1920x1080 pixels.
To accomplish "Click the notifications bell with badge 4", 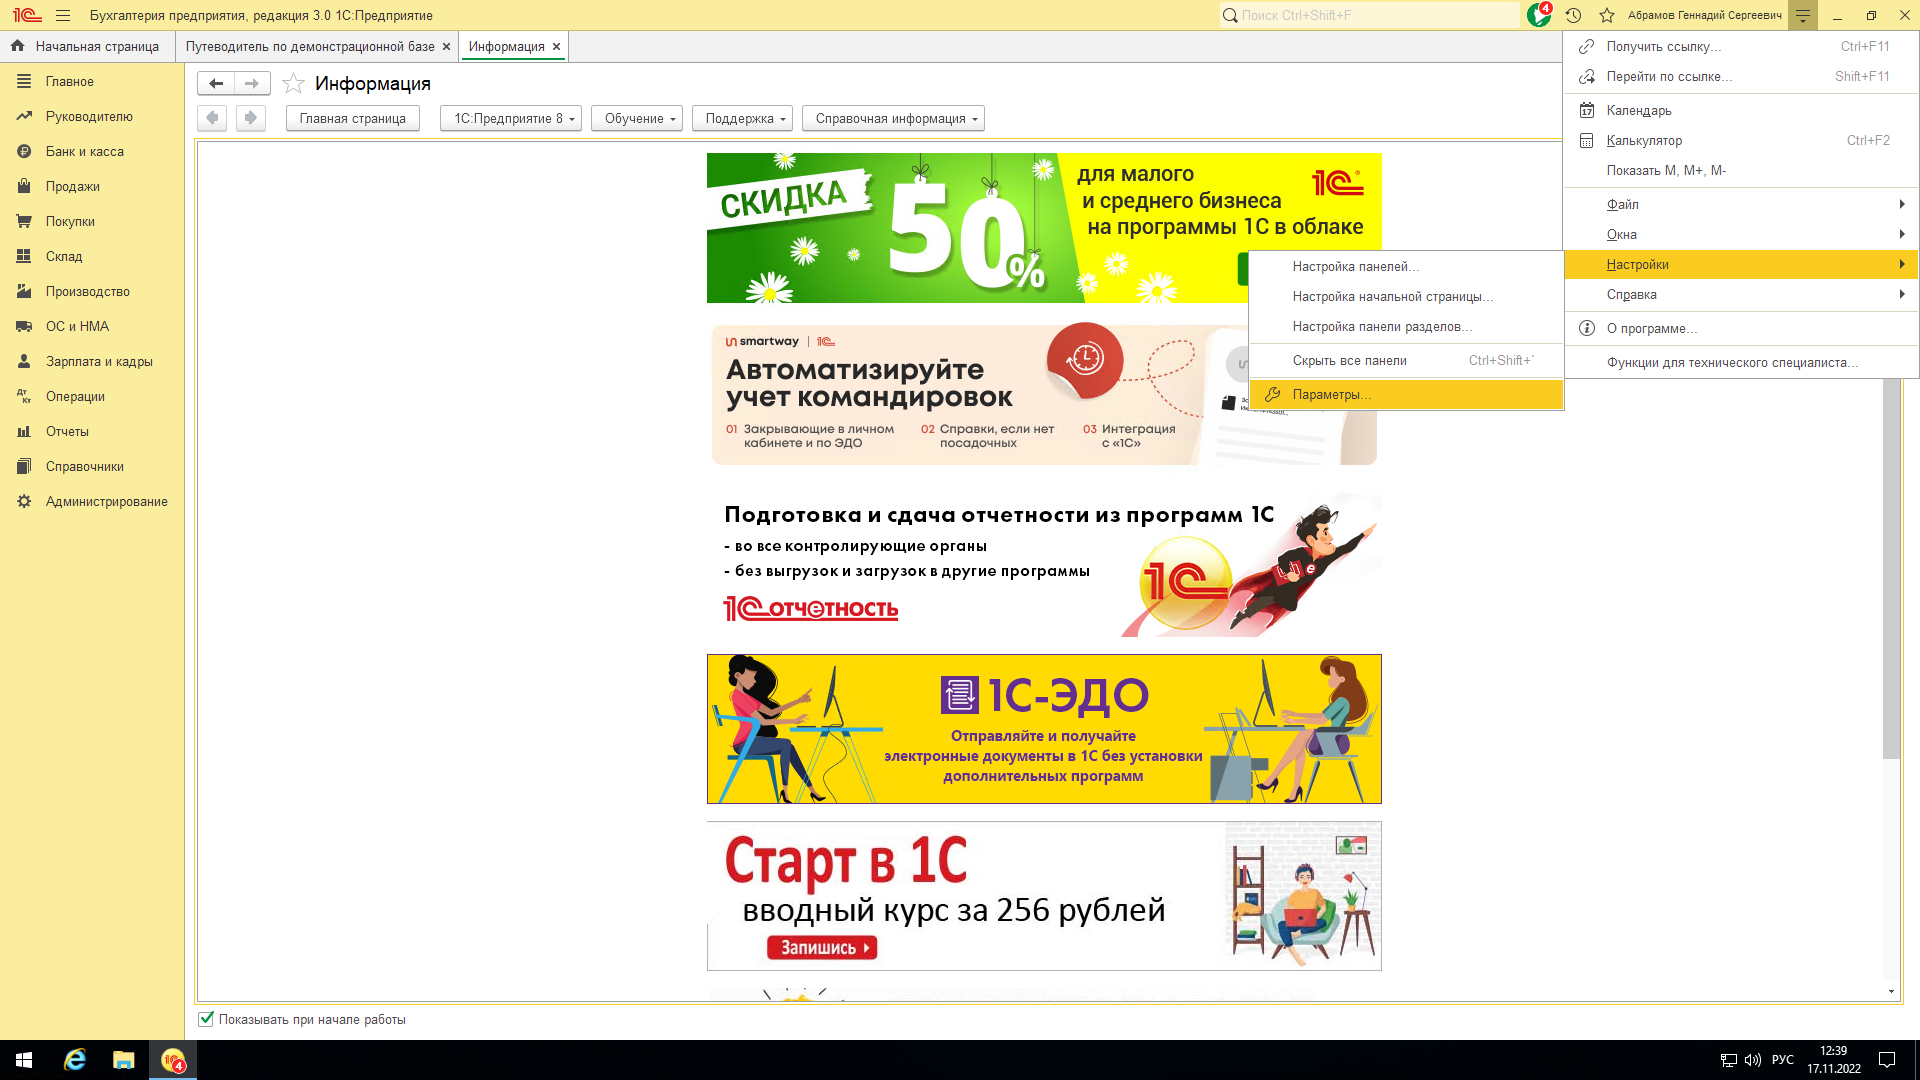I will pyautogui.click(x=1539, y=15).
